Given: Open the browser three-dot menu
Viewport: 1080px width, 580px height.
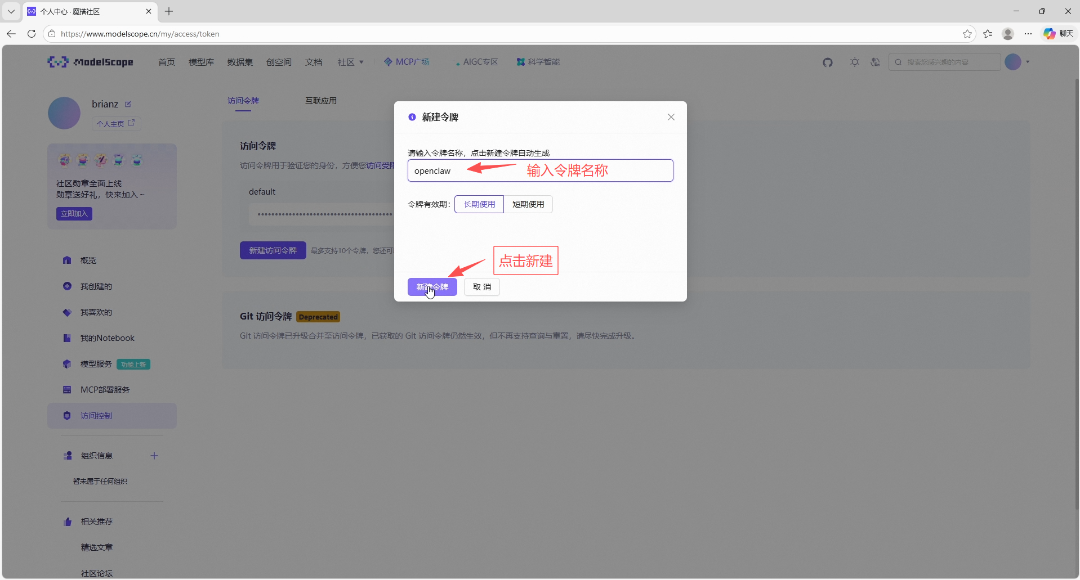Looking at the screenshot, I should (x=1028, y=33).
